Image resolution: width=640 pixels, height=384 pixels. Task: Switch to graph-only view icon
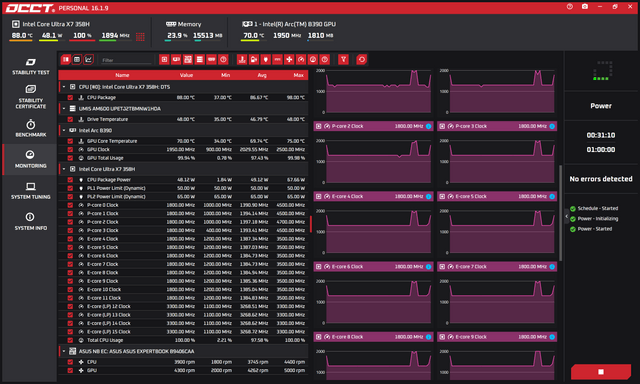pyautogui.click(x=89, y=60)
